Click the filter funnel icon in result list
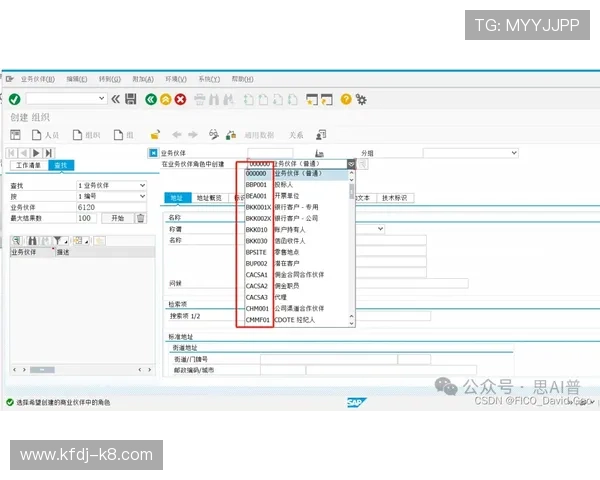 coord(57,240)
